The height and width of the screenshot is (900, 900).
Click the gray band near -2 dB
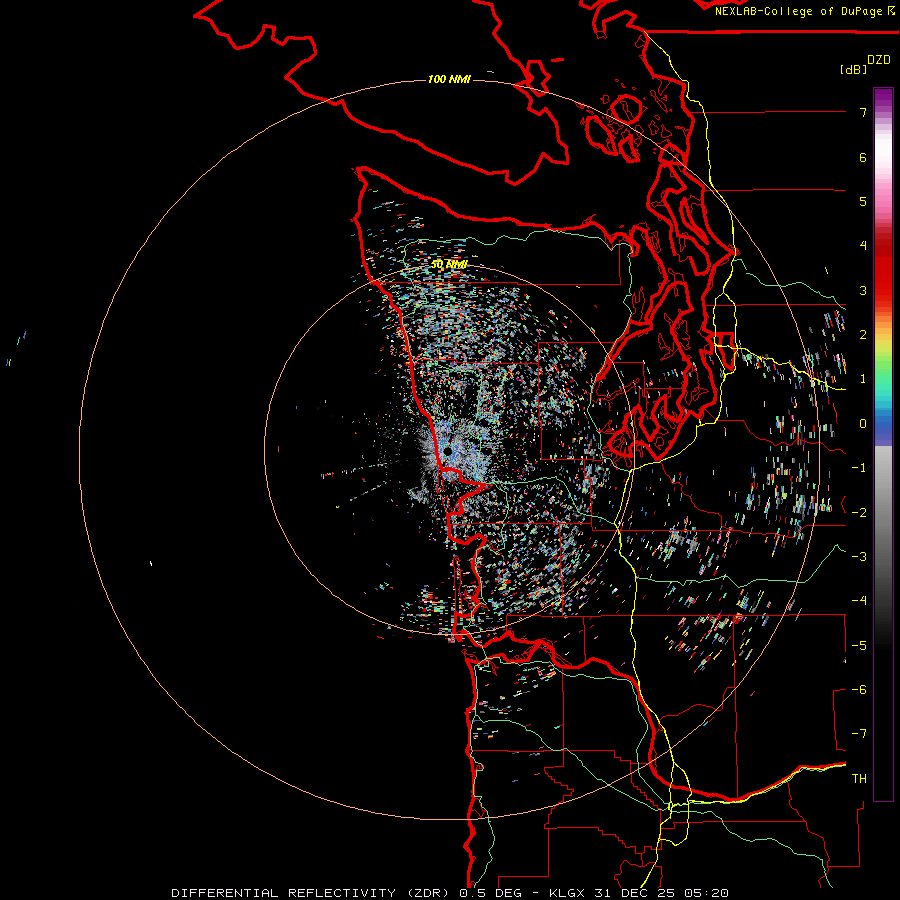883,512
